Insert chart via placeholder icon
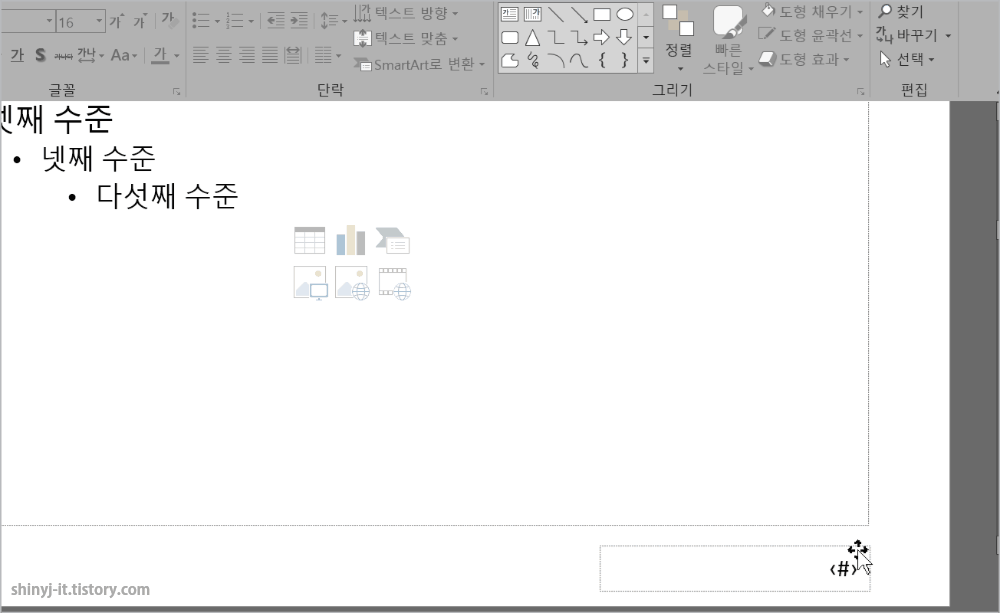 pos(351,240)
